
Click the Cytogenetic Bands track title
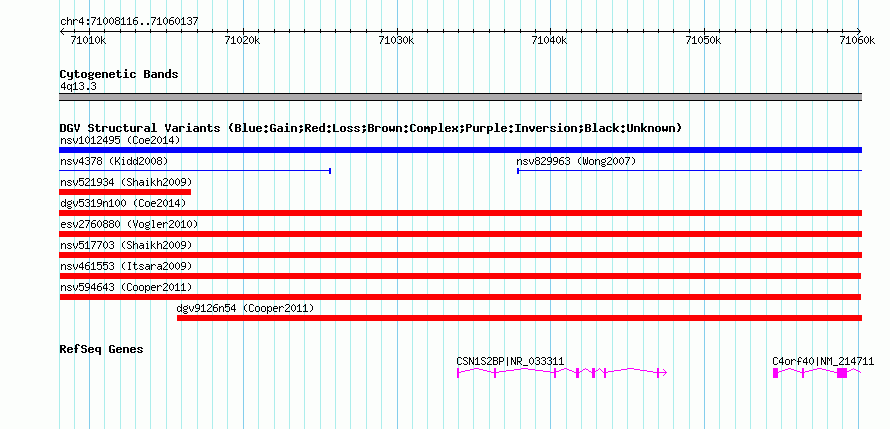pos(119,74)
